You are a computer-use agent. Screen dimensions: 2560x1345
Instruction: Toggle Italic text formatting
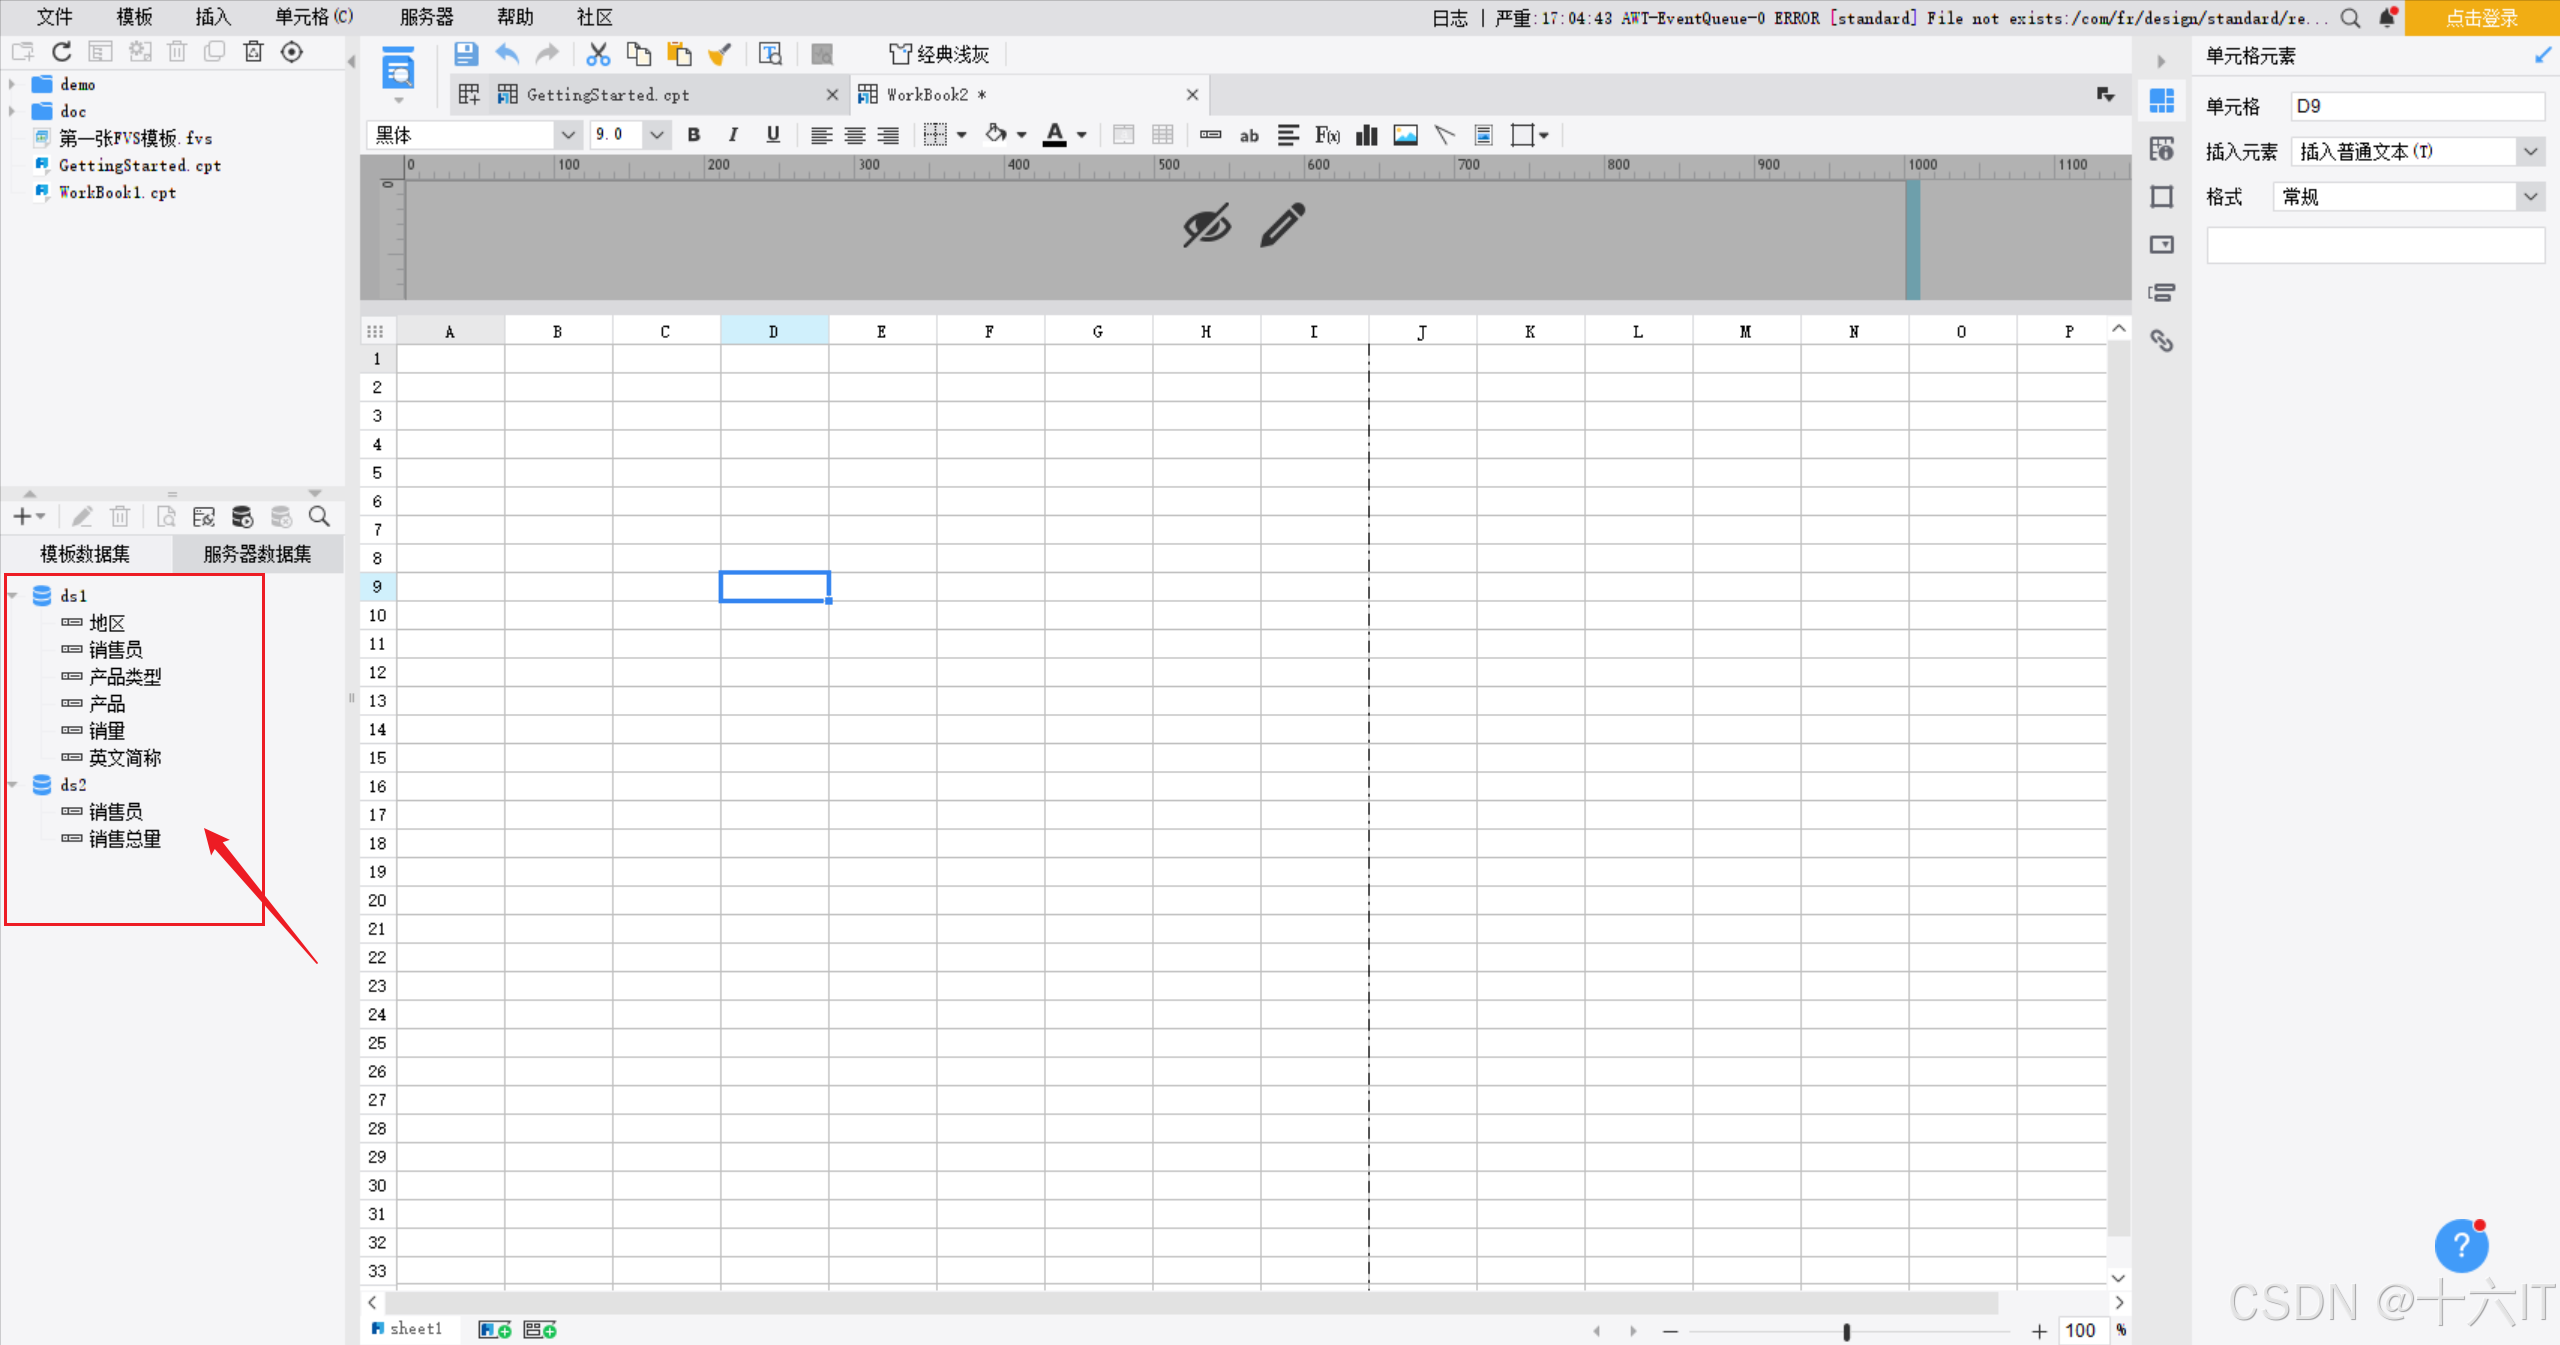tap(733, 135)
